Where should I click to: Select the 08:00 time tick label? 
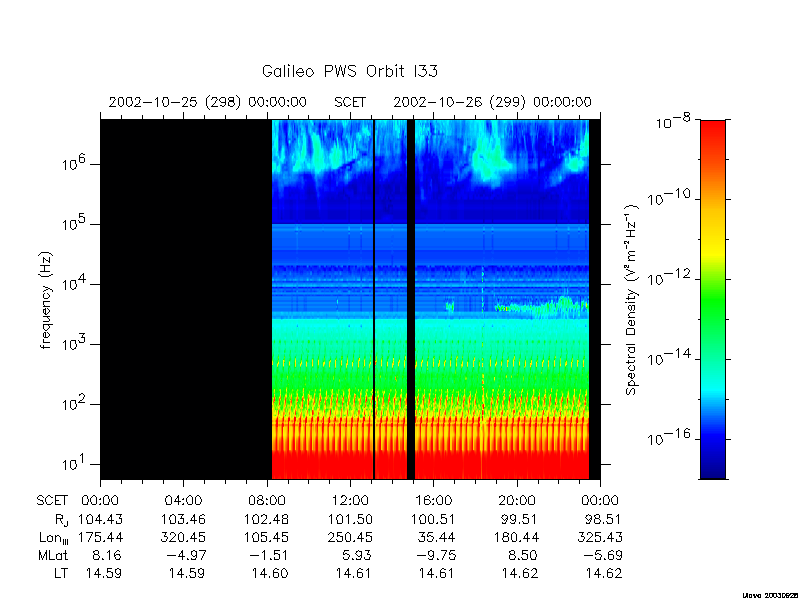[267, 501]
